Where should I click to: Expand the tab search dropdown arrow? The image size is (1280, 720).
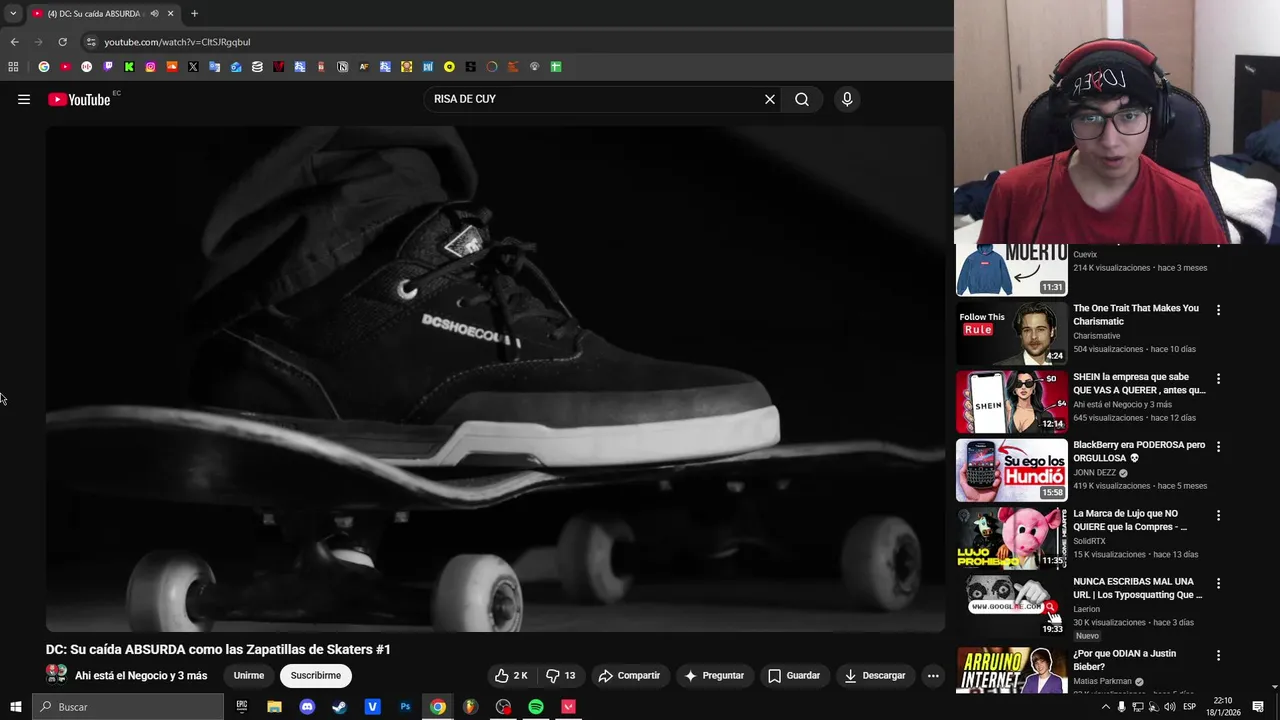[12, 14]
